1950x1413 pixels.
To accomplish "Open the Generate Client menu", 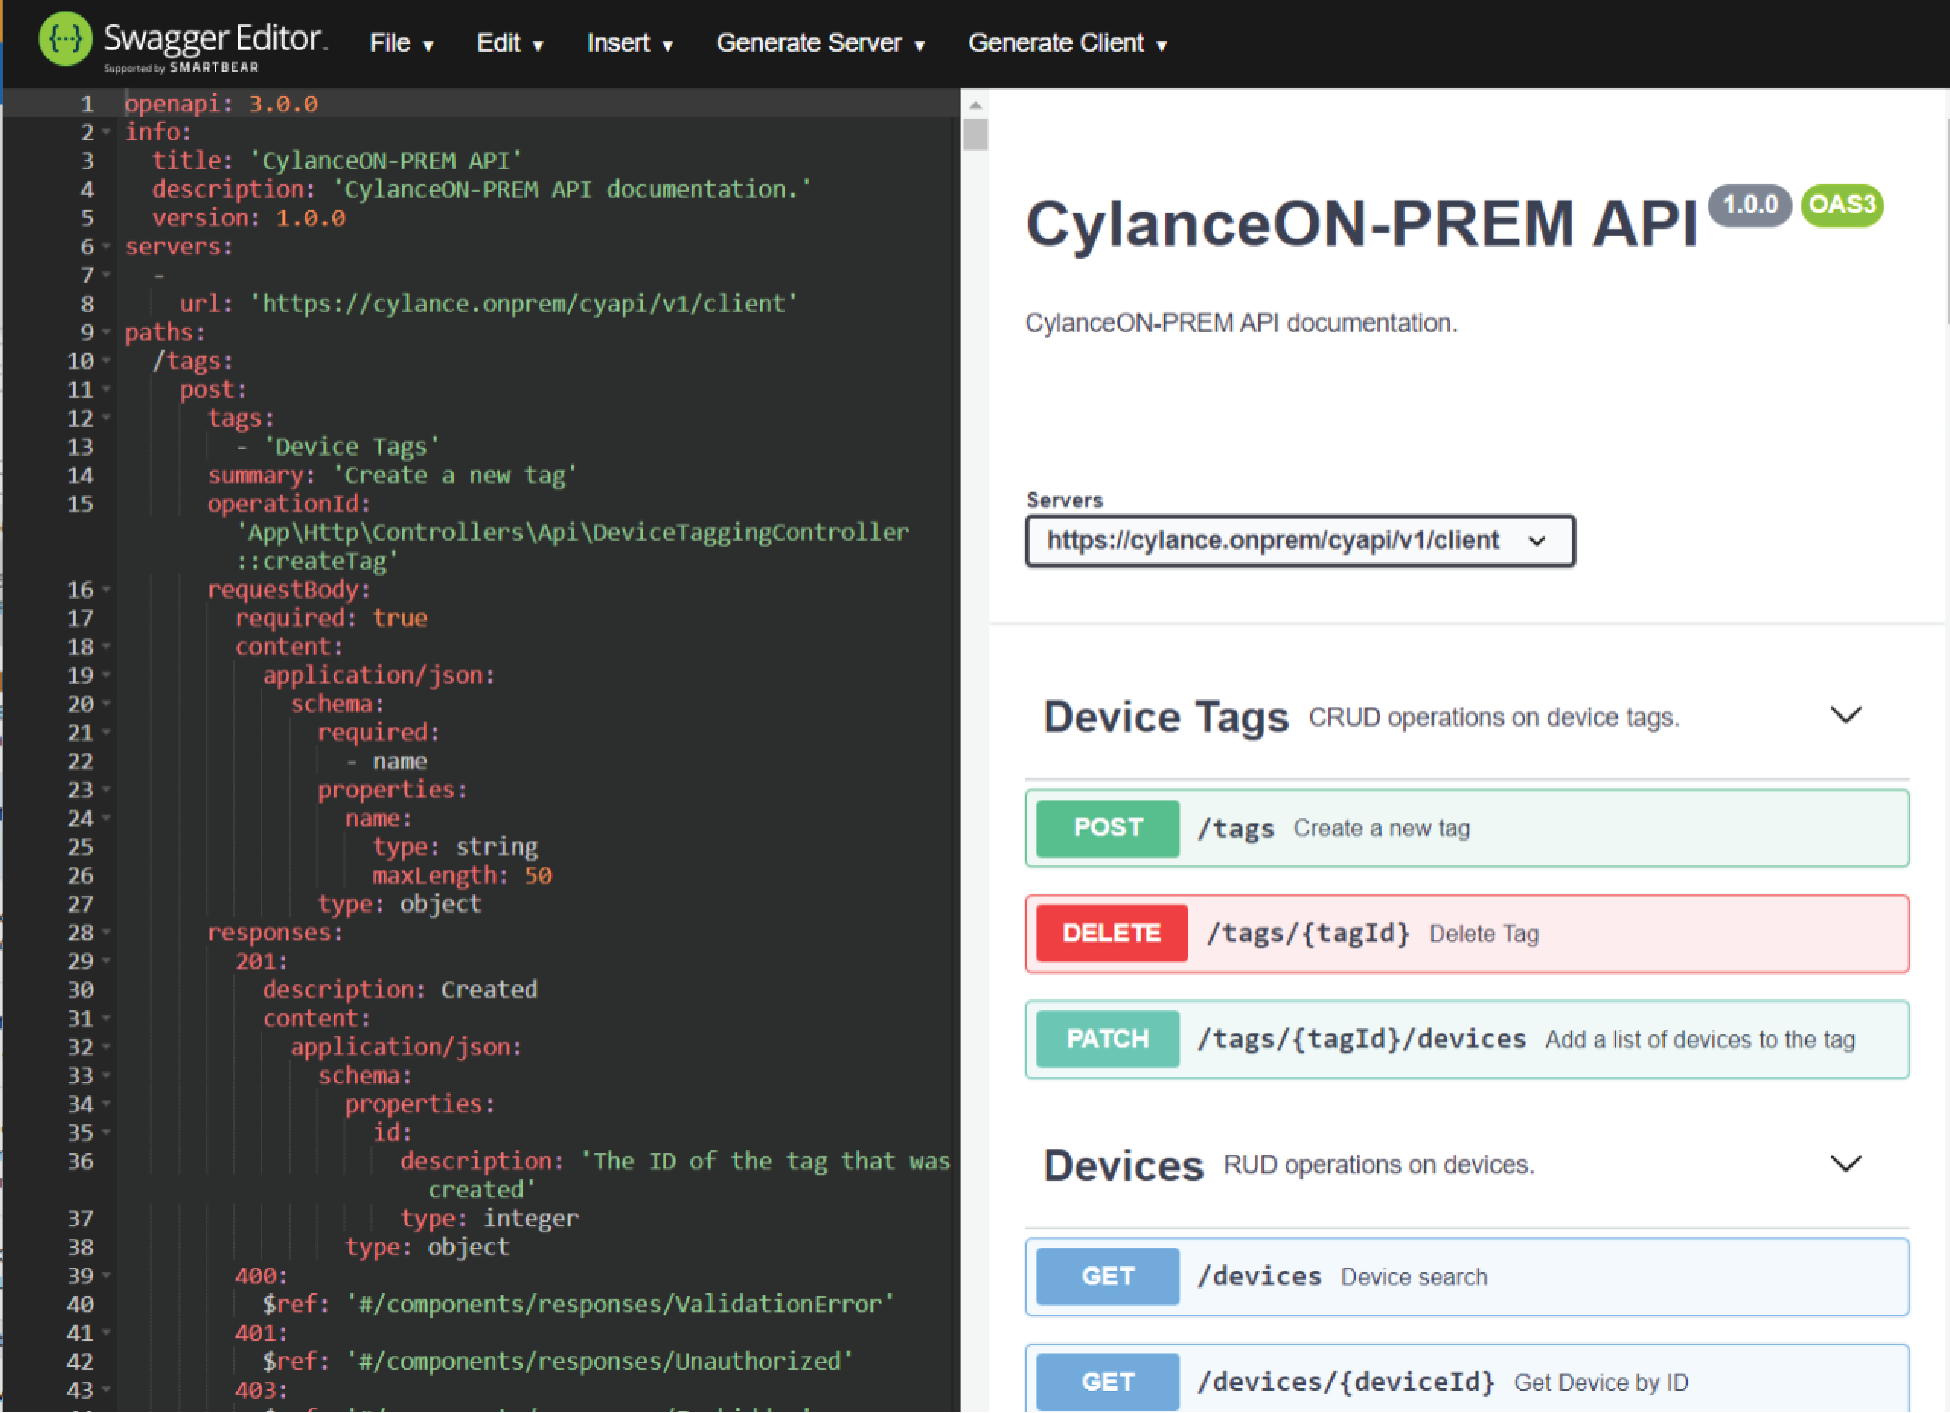I will pos(1067,43).
